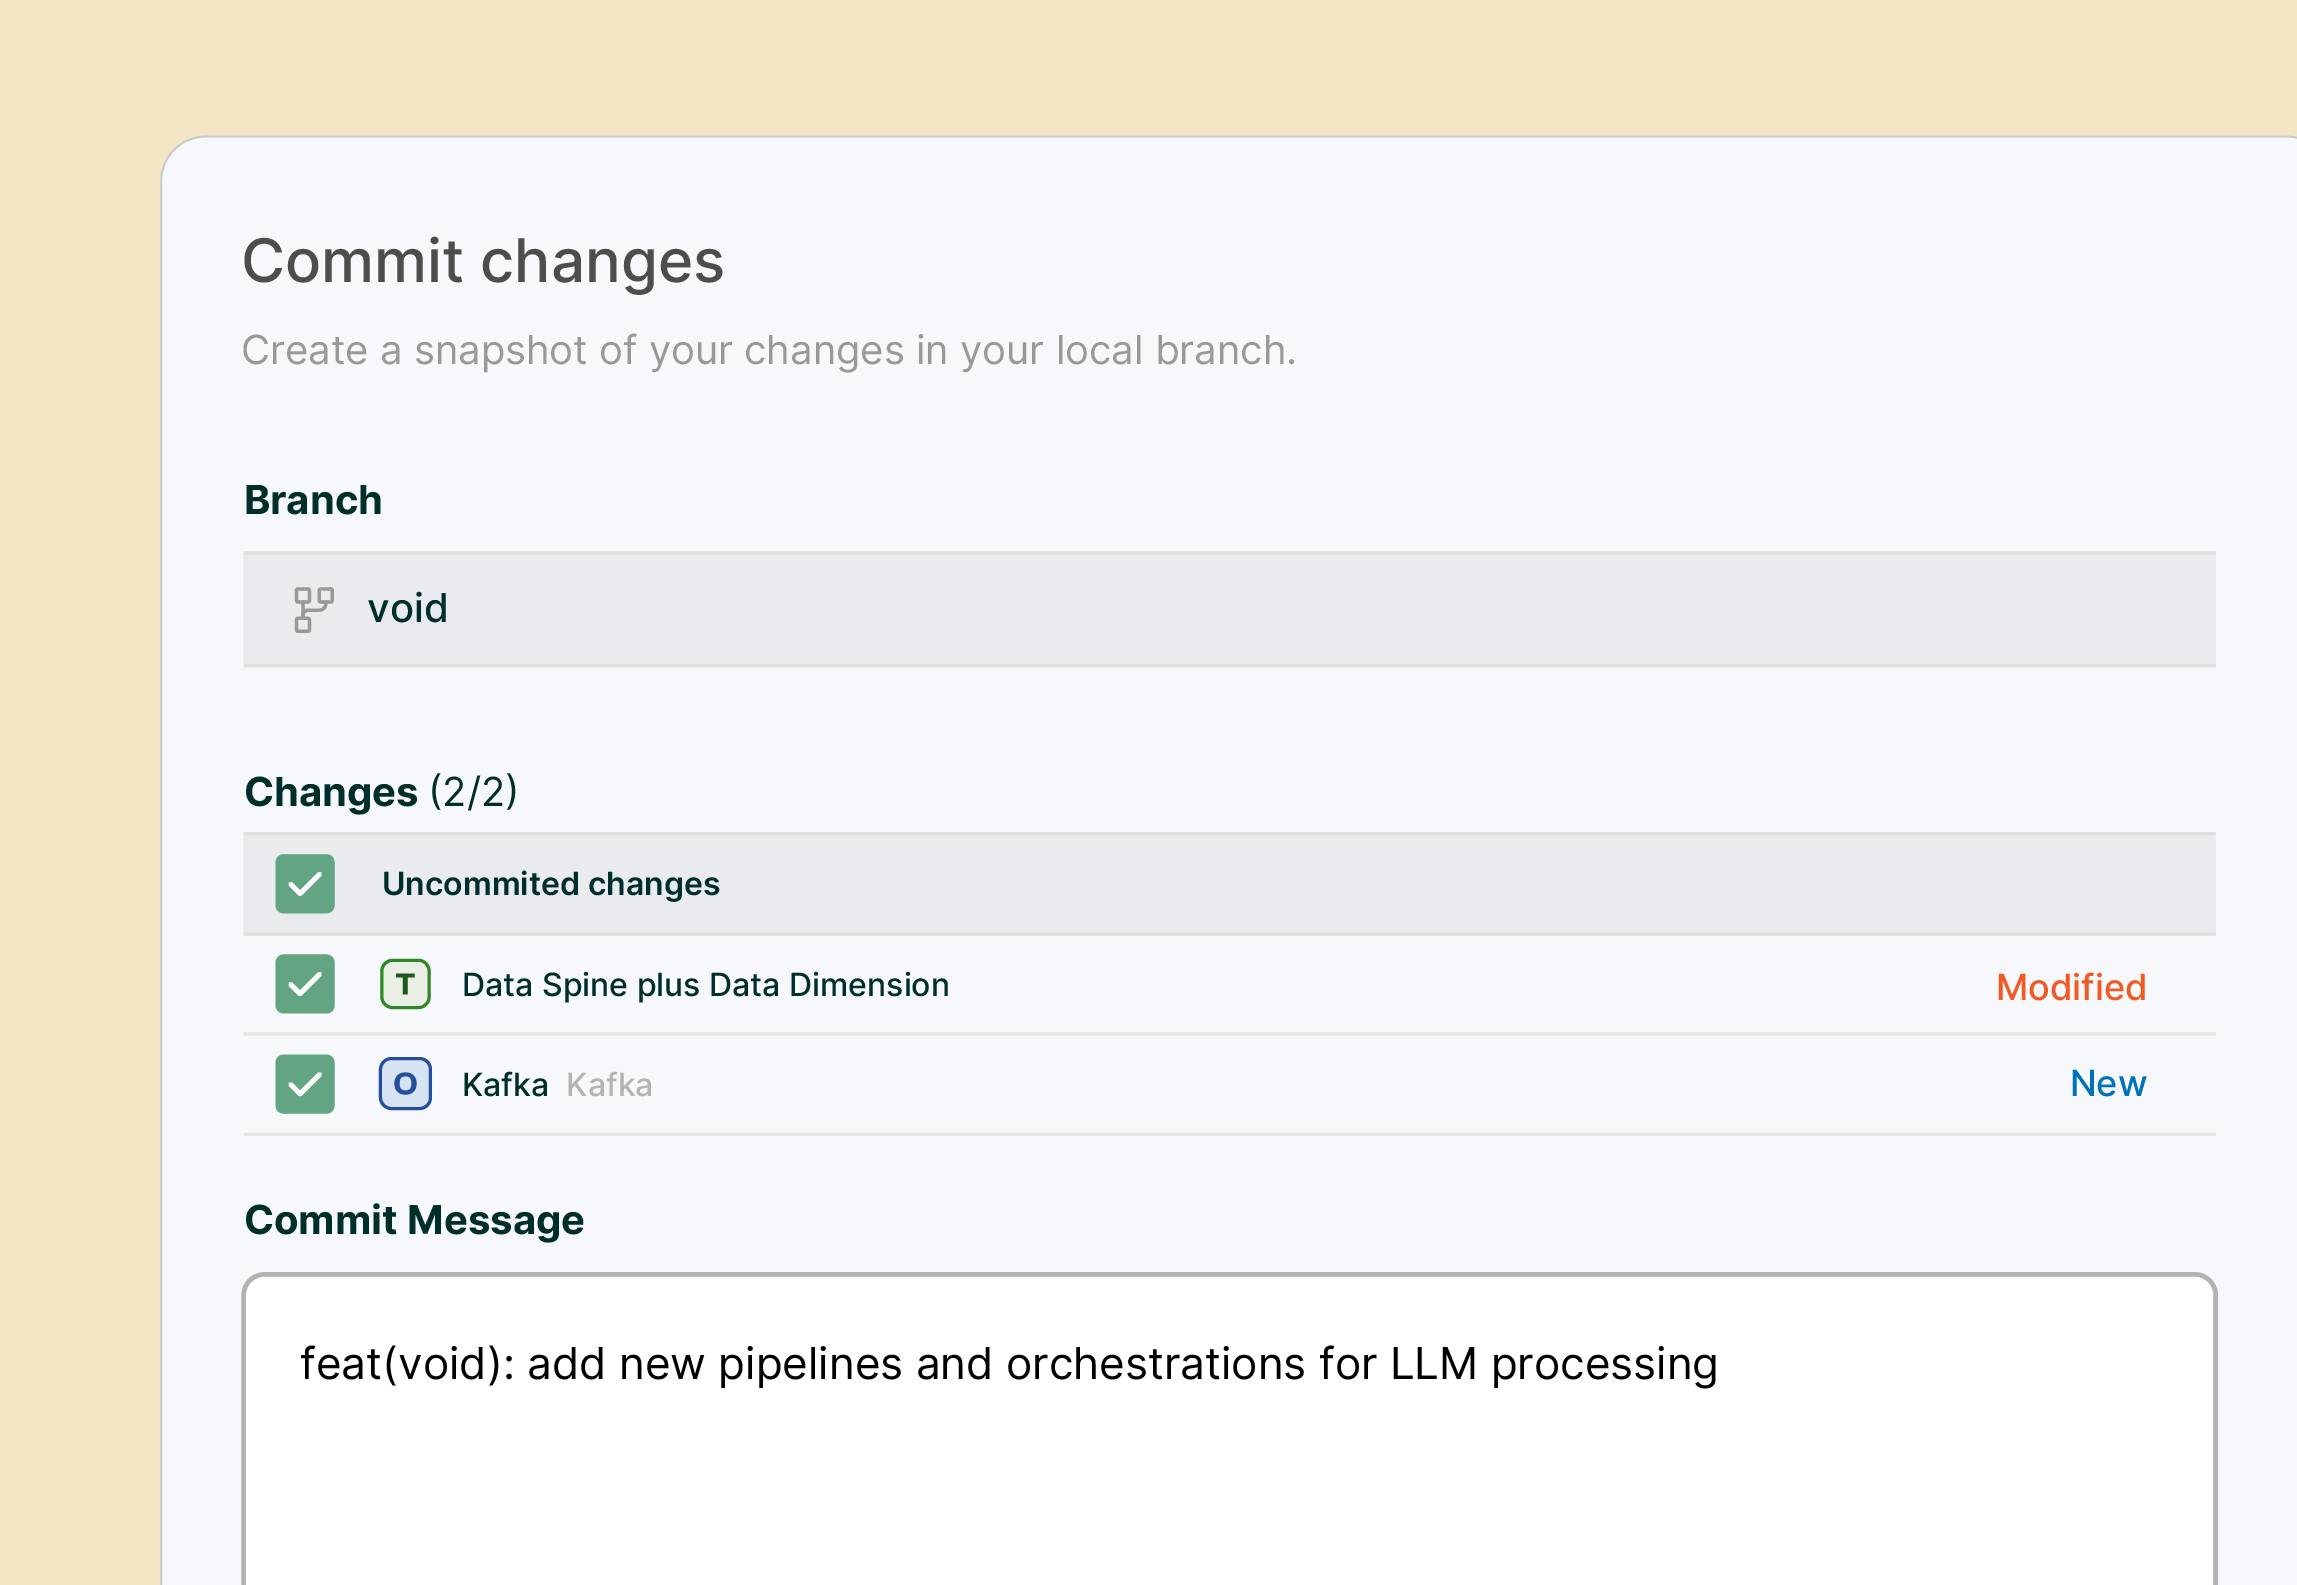
Task: Deselect the Kafka change checkbox
Action: click(304, 1083)
